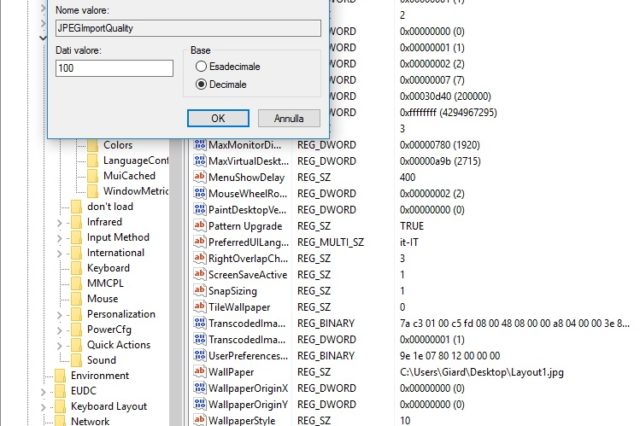The image size is (640, 426).
Task: Click the Layout1.jpg wallpaper path value
Action: pyautogui.click(x=482, y=372)
